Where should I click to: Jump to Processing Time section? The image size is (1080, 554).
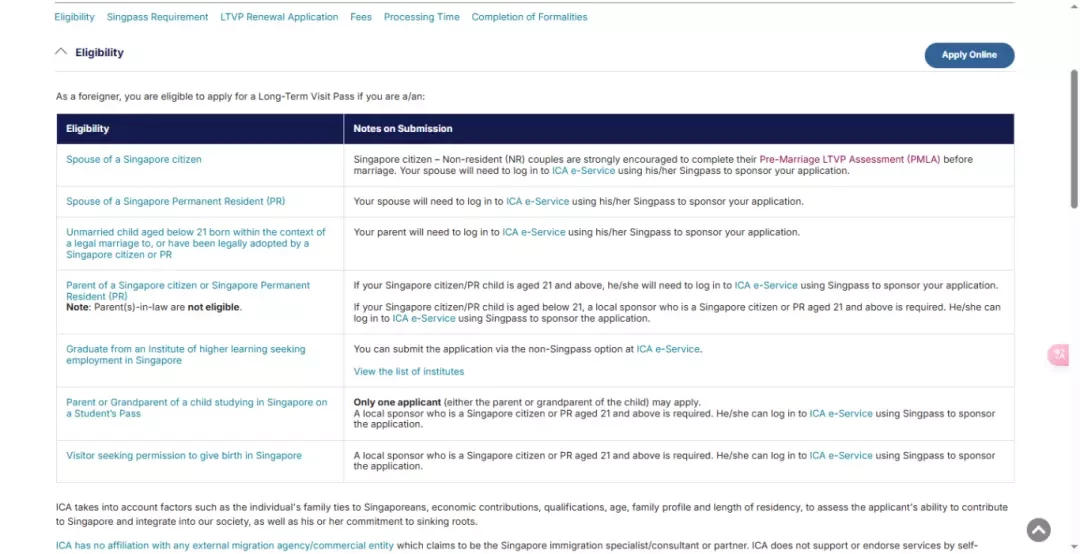point(422,17)
